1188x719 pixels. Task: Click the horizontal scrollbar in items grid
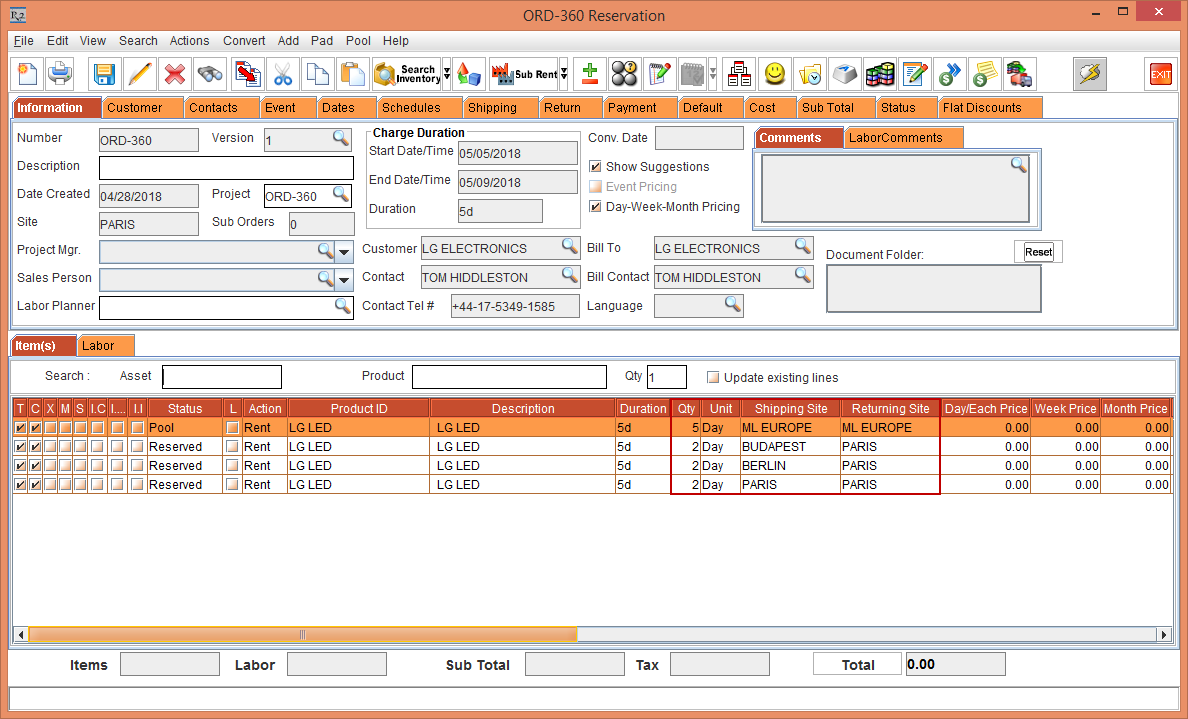[x=302, y=635]
